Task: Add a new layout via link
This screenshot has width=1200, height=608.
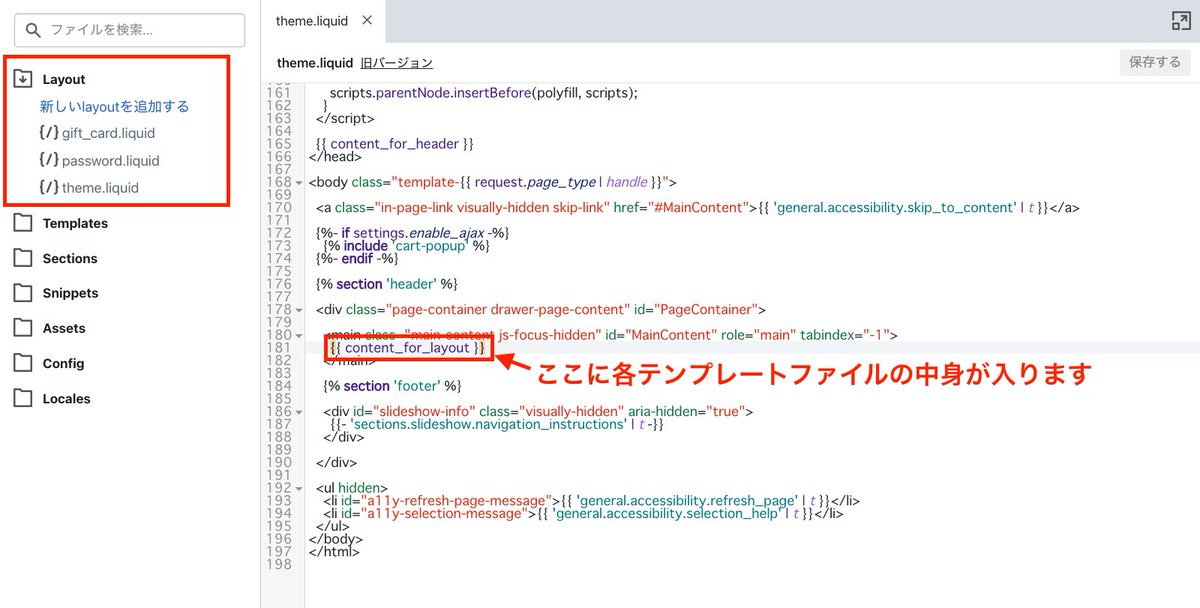Action: point(114,106)
